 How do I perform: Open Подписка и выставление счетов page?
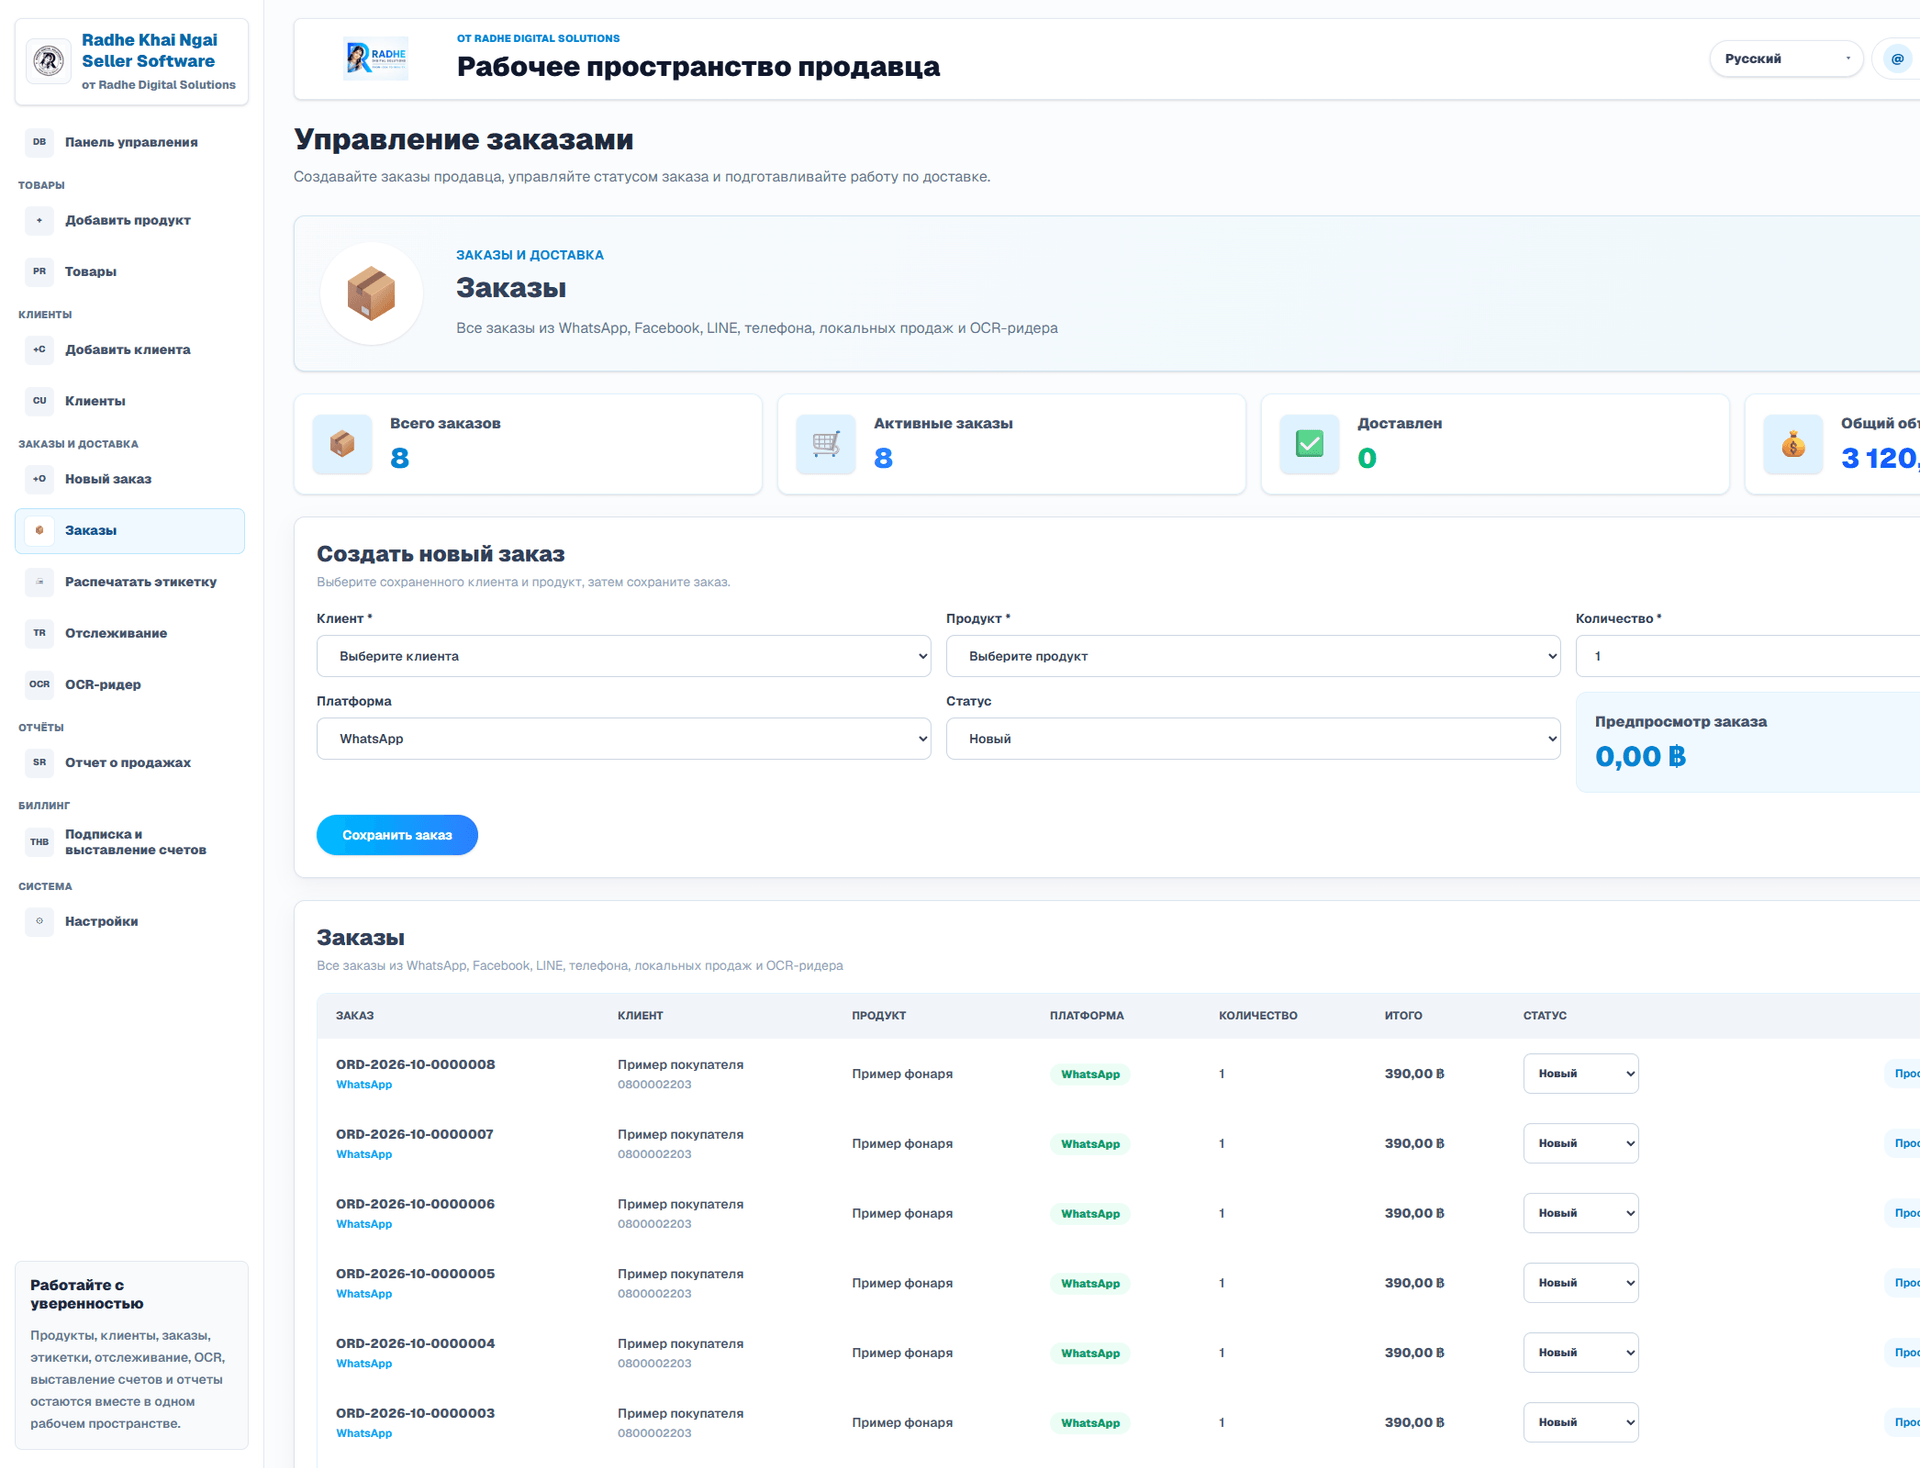130,842
